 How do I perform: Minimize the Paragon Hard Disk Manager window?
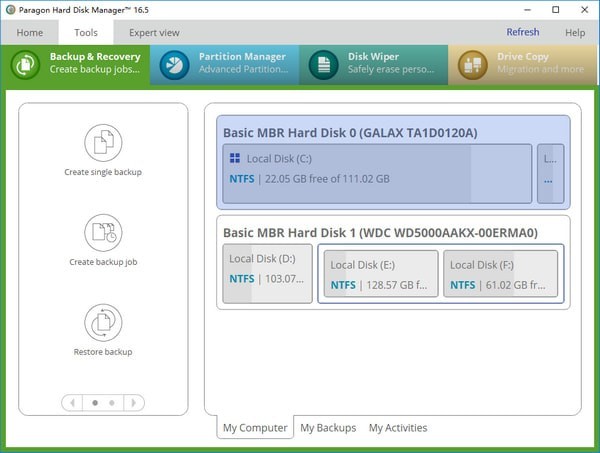[528, 10]
